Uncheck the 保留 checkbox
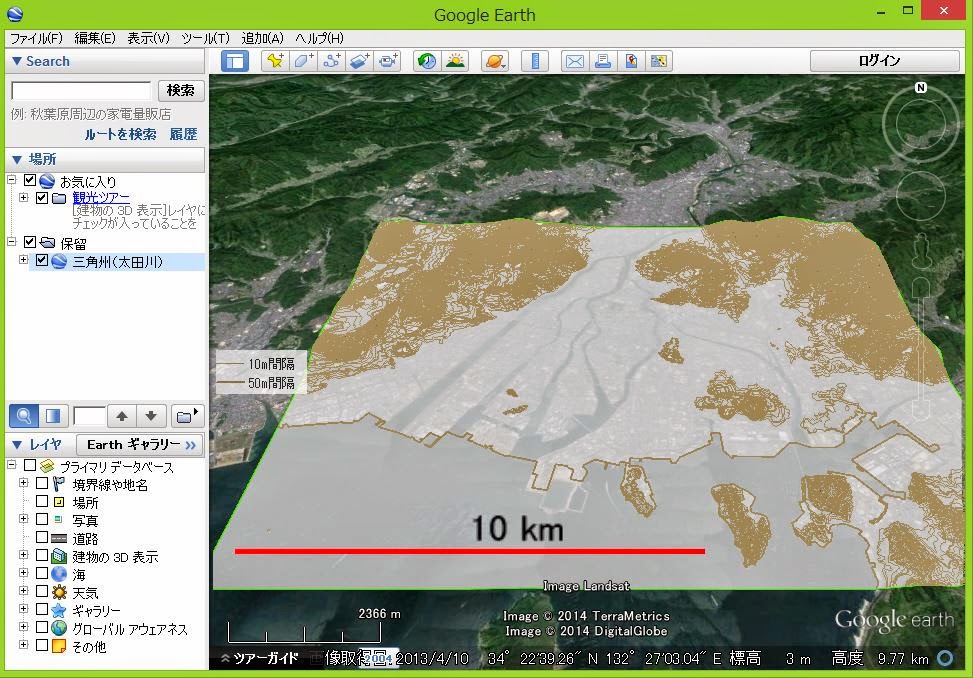The height and width of the screenshot is (678, 973). point(30,242)
